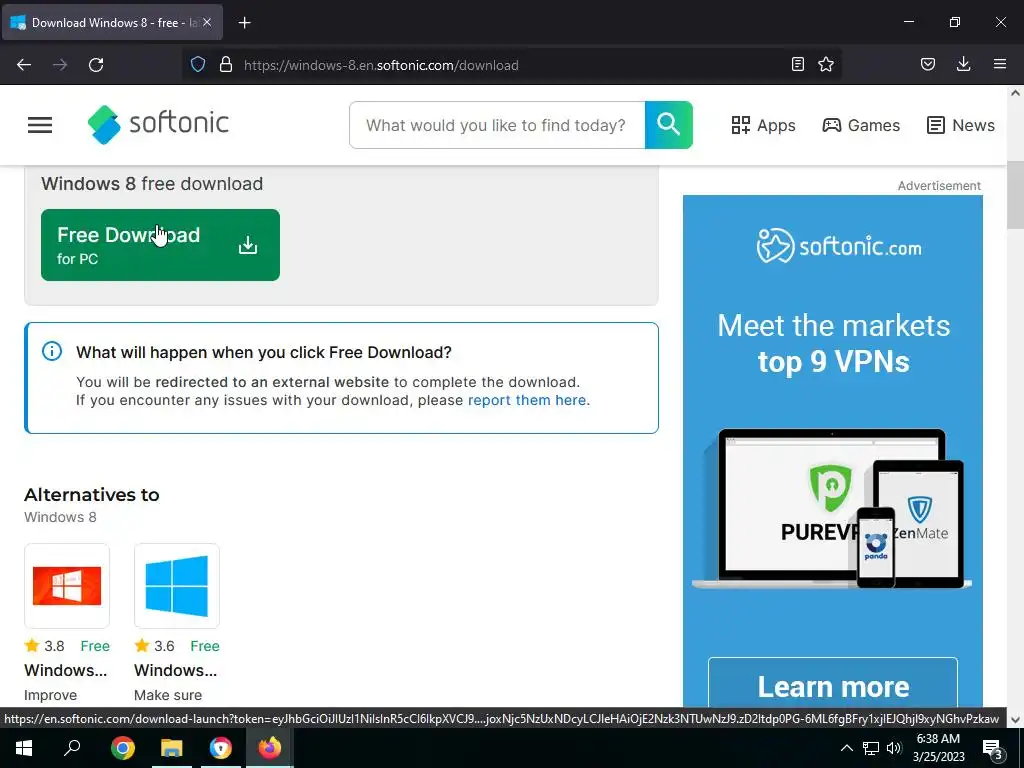Save page to Pocket
Viewport: 1024px width, 768px height.
coord(928,65)
